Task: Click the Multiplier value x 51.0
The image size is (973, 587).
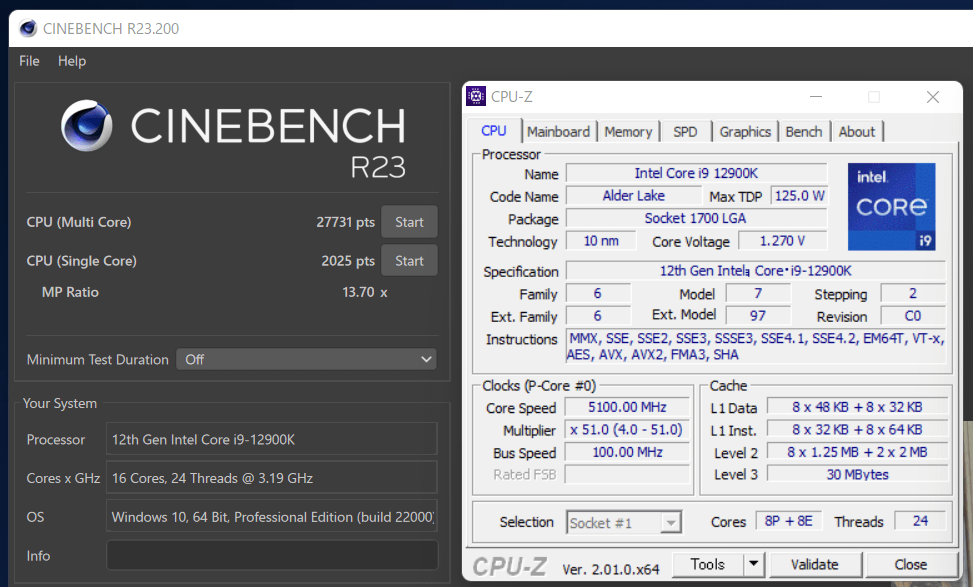Action: point(627,429)
